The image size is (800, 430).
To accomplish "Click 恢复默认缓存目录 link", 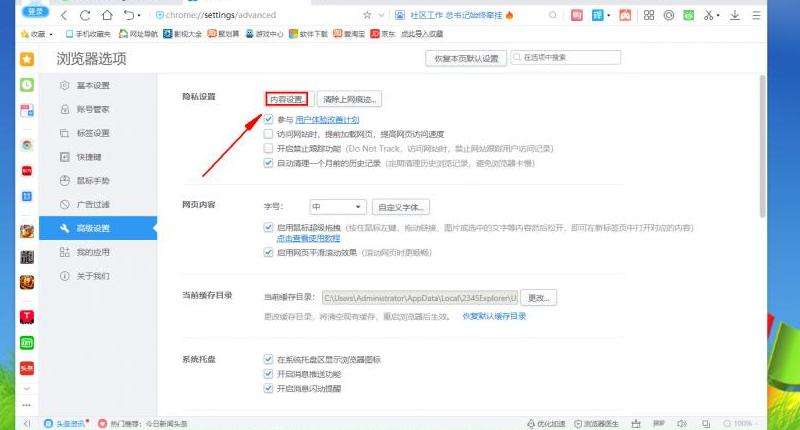I will 493,316.
